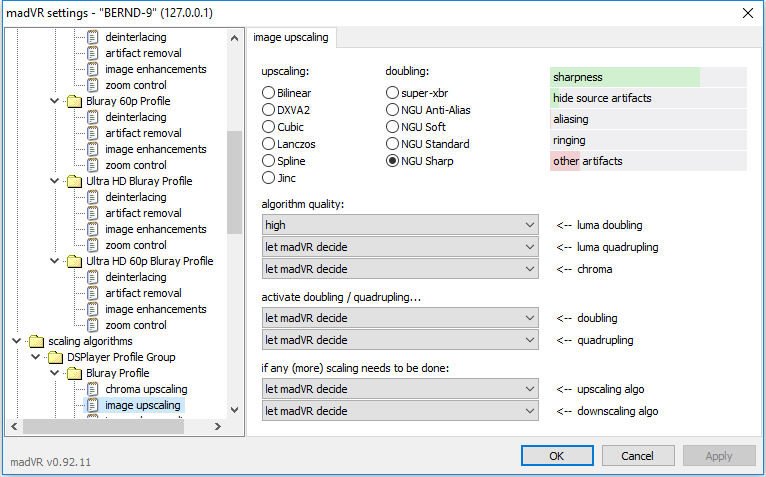The image size is (766, 477).
Task: Collapse the Ultra HD 60p Bluray Profile node
Action: [x=55, y=261]
